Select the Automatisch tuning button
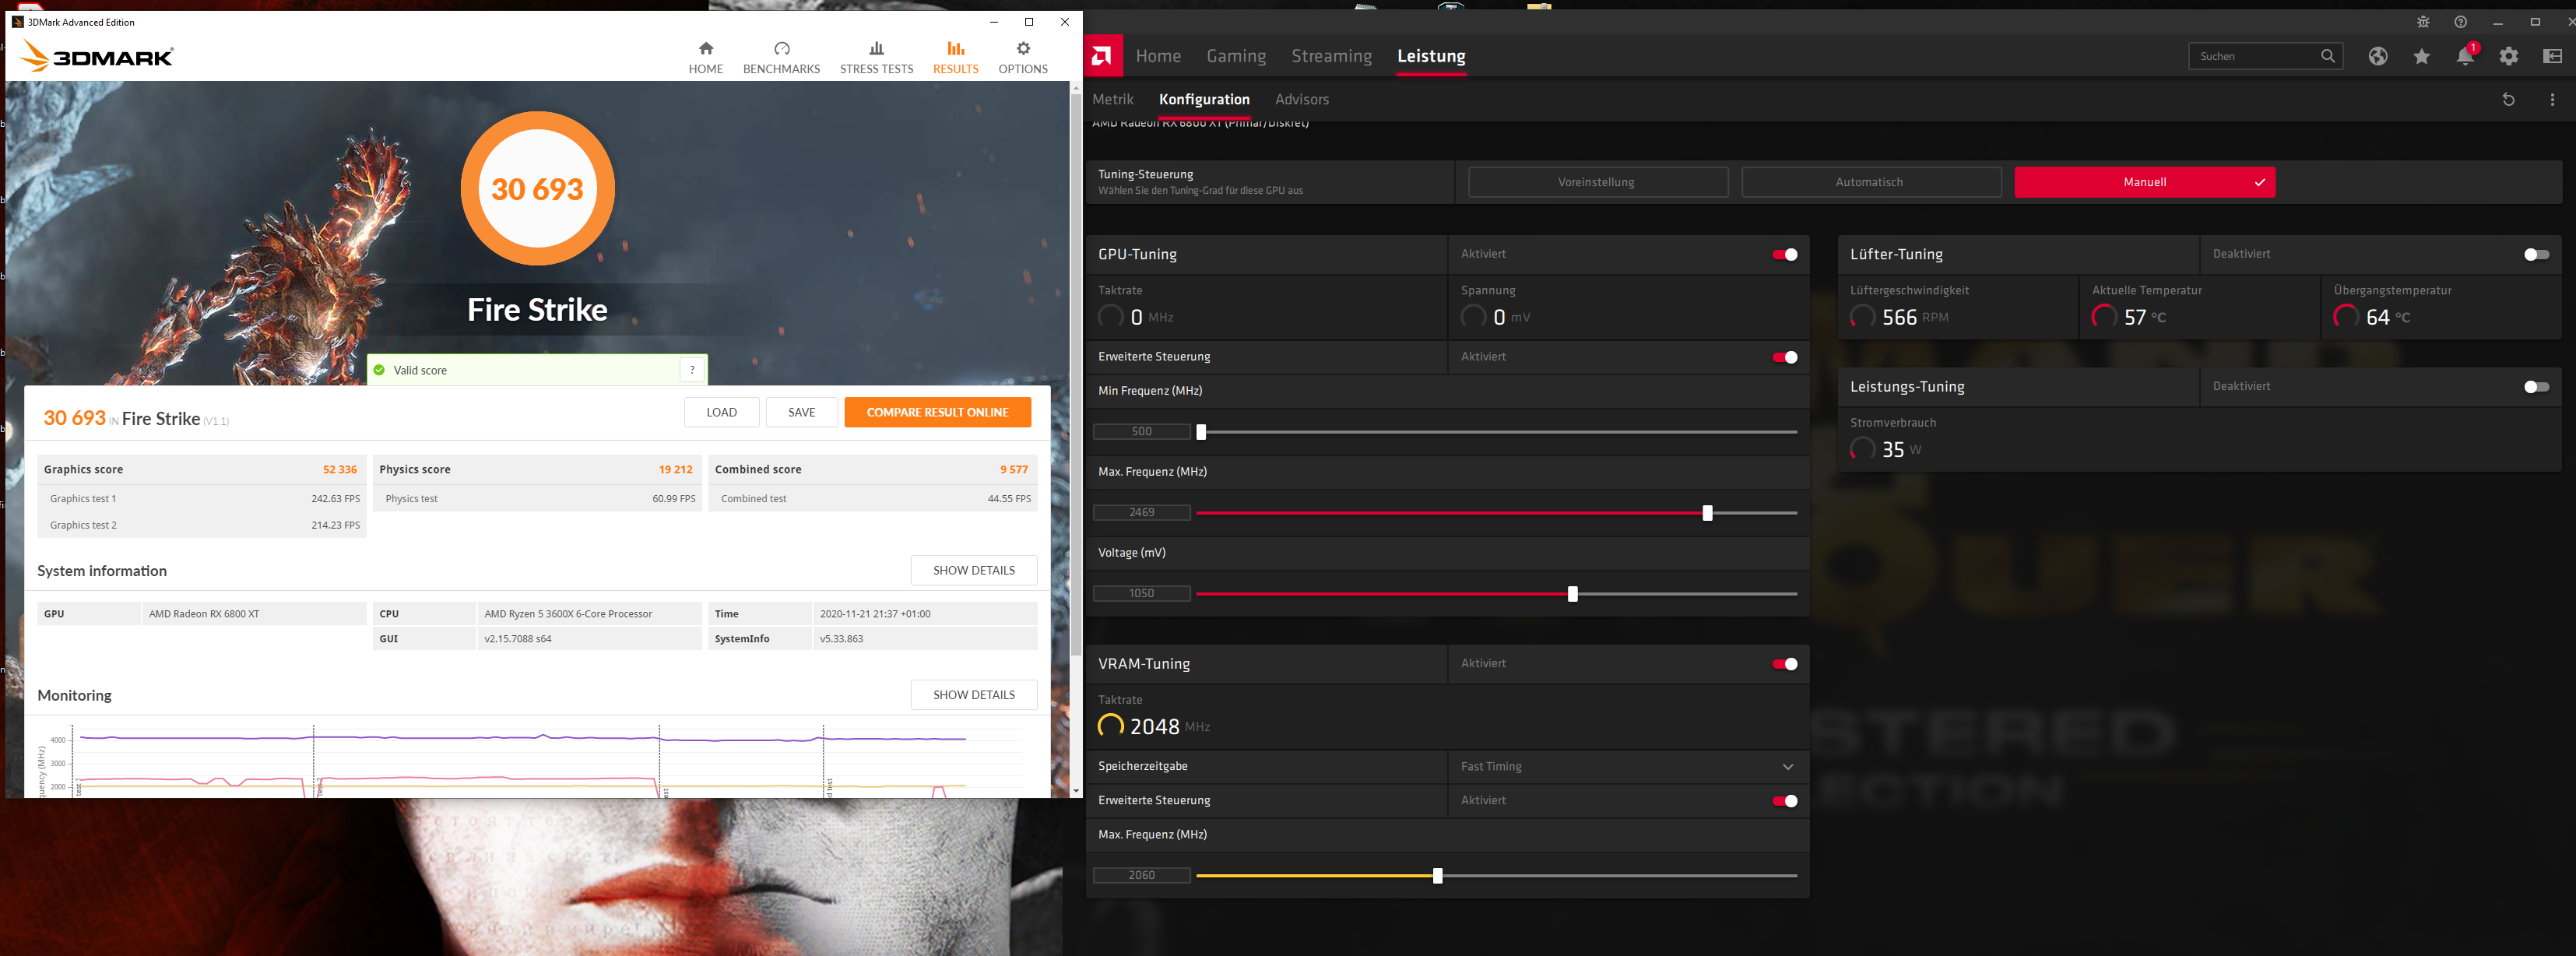This screenshot has width=2576, height=956. pyautogui.click(x=1870, y=183)
